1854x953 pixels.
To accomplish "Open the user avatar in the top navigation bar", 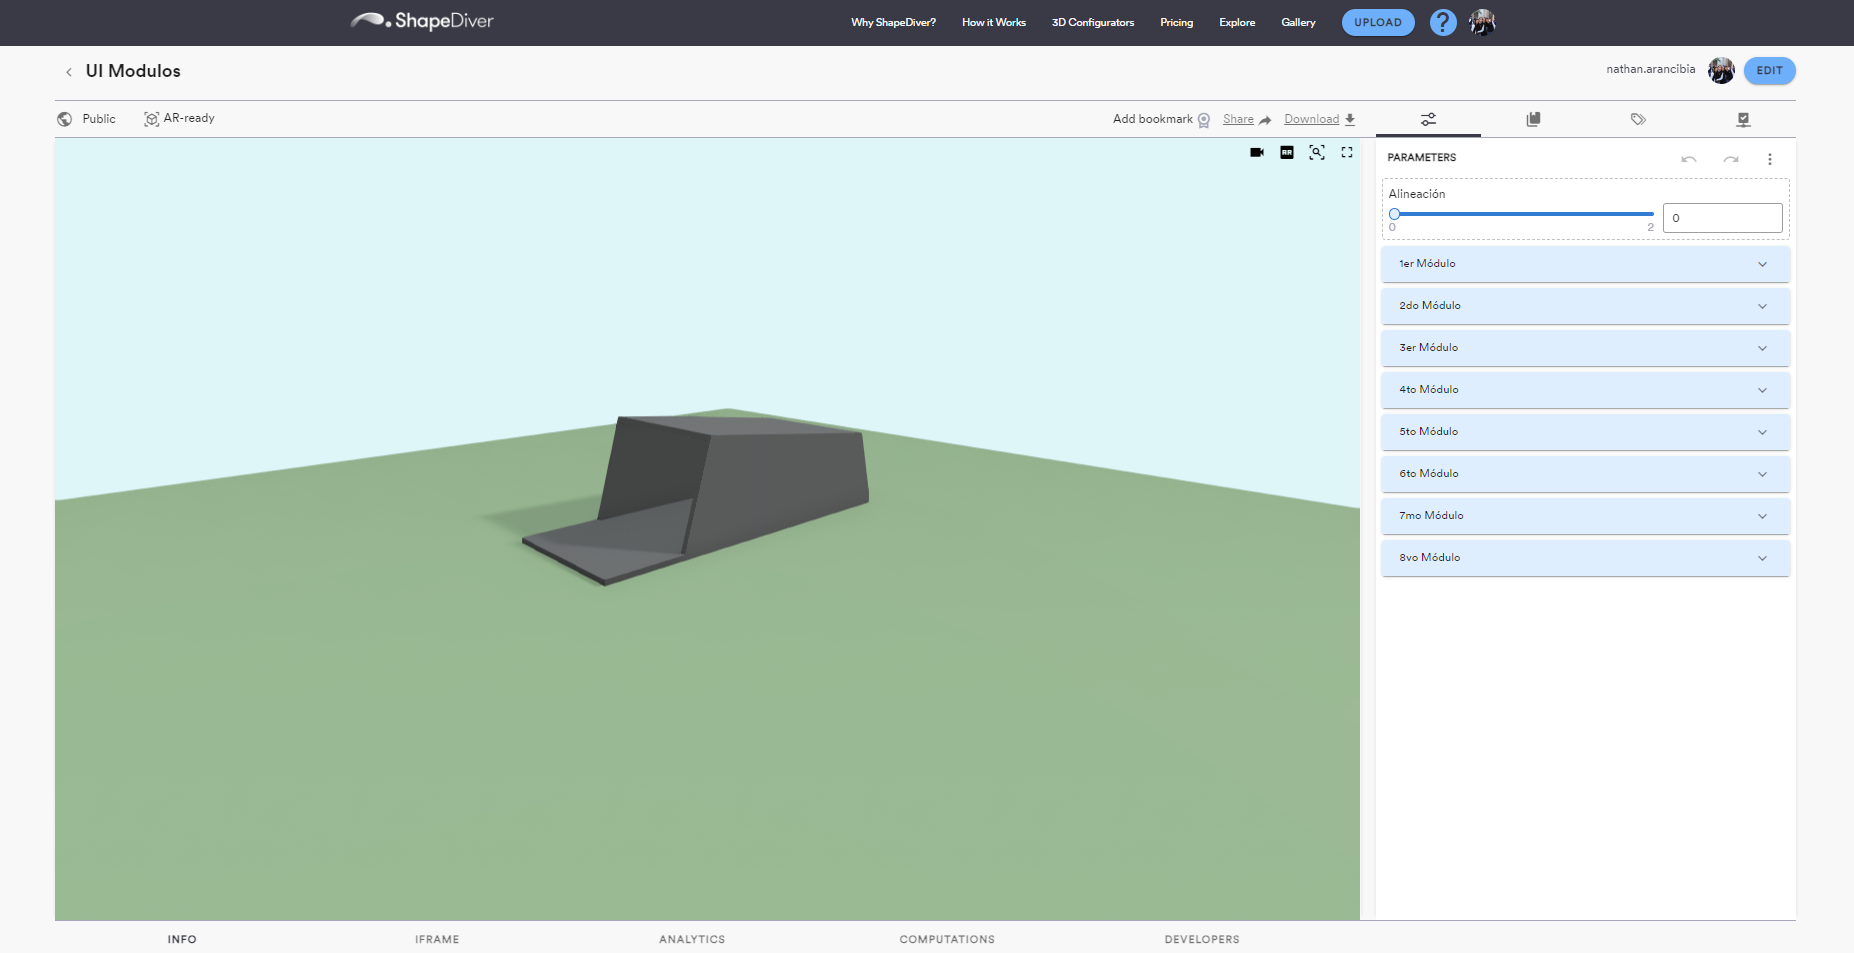I will pos(1482,22).
